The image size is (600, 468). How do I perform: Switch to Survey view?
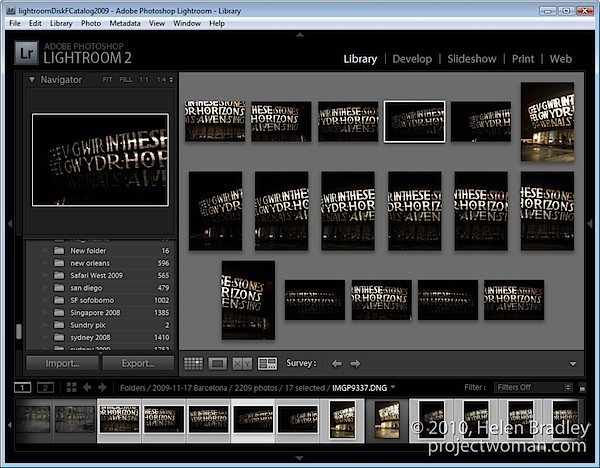pyautogui.click(x=267, y=364)
